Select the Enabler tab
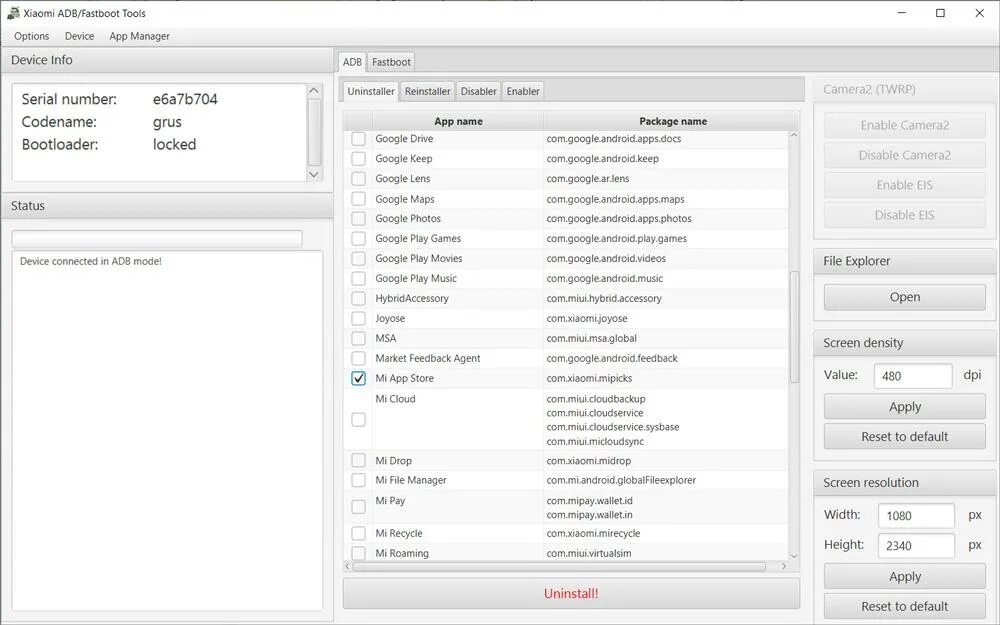The image size is (1000, 625). [523, 91]
